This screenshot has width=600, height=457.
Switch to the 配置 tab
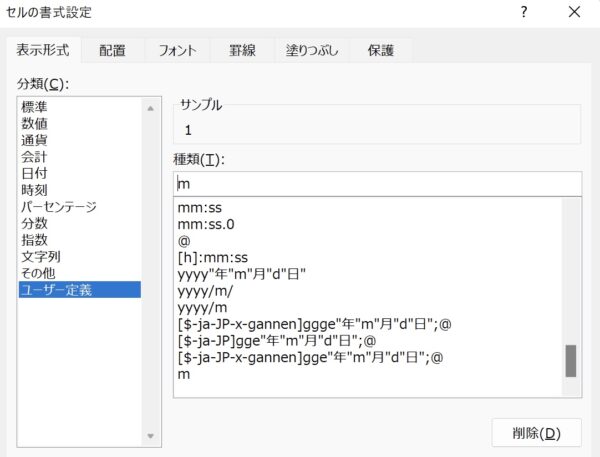112,50
